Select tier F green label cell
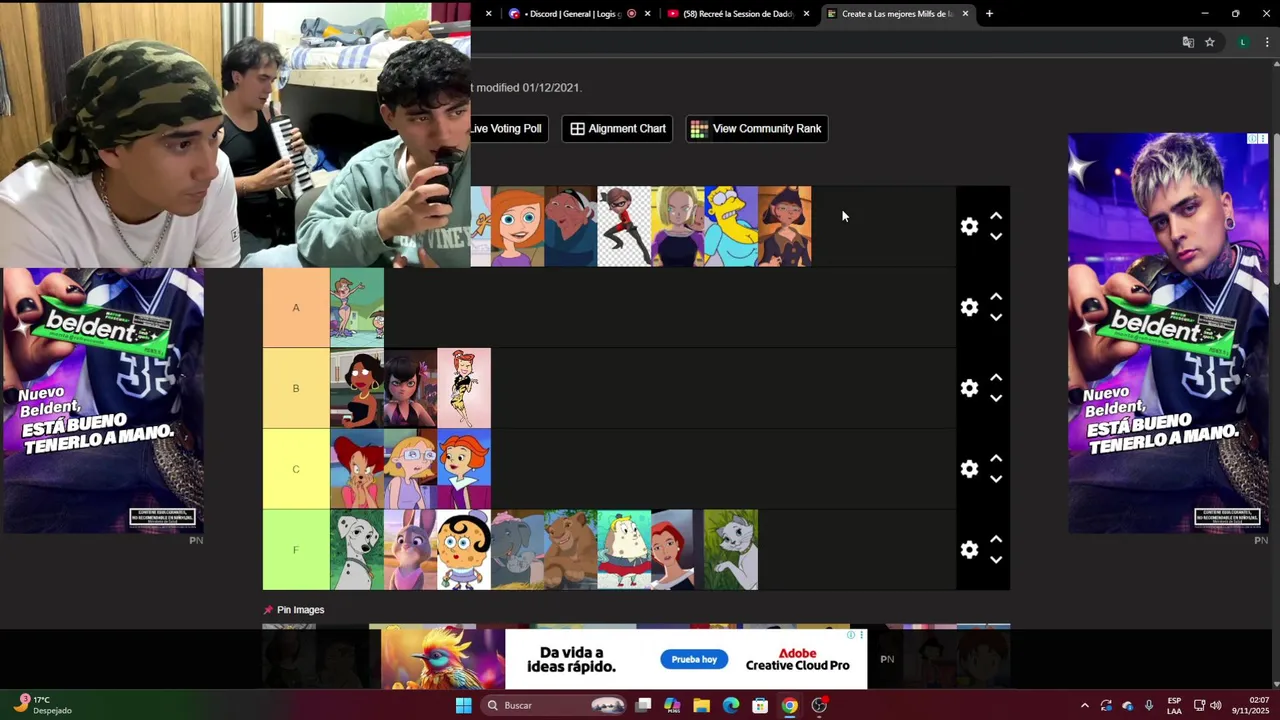This screenshot has height=720, width=1280. point(296,550)
